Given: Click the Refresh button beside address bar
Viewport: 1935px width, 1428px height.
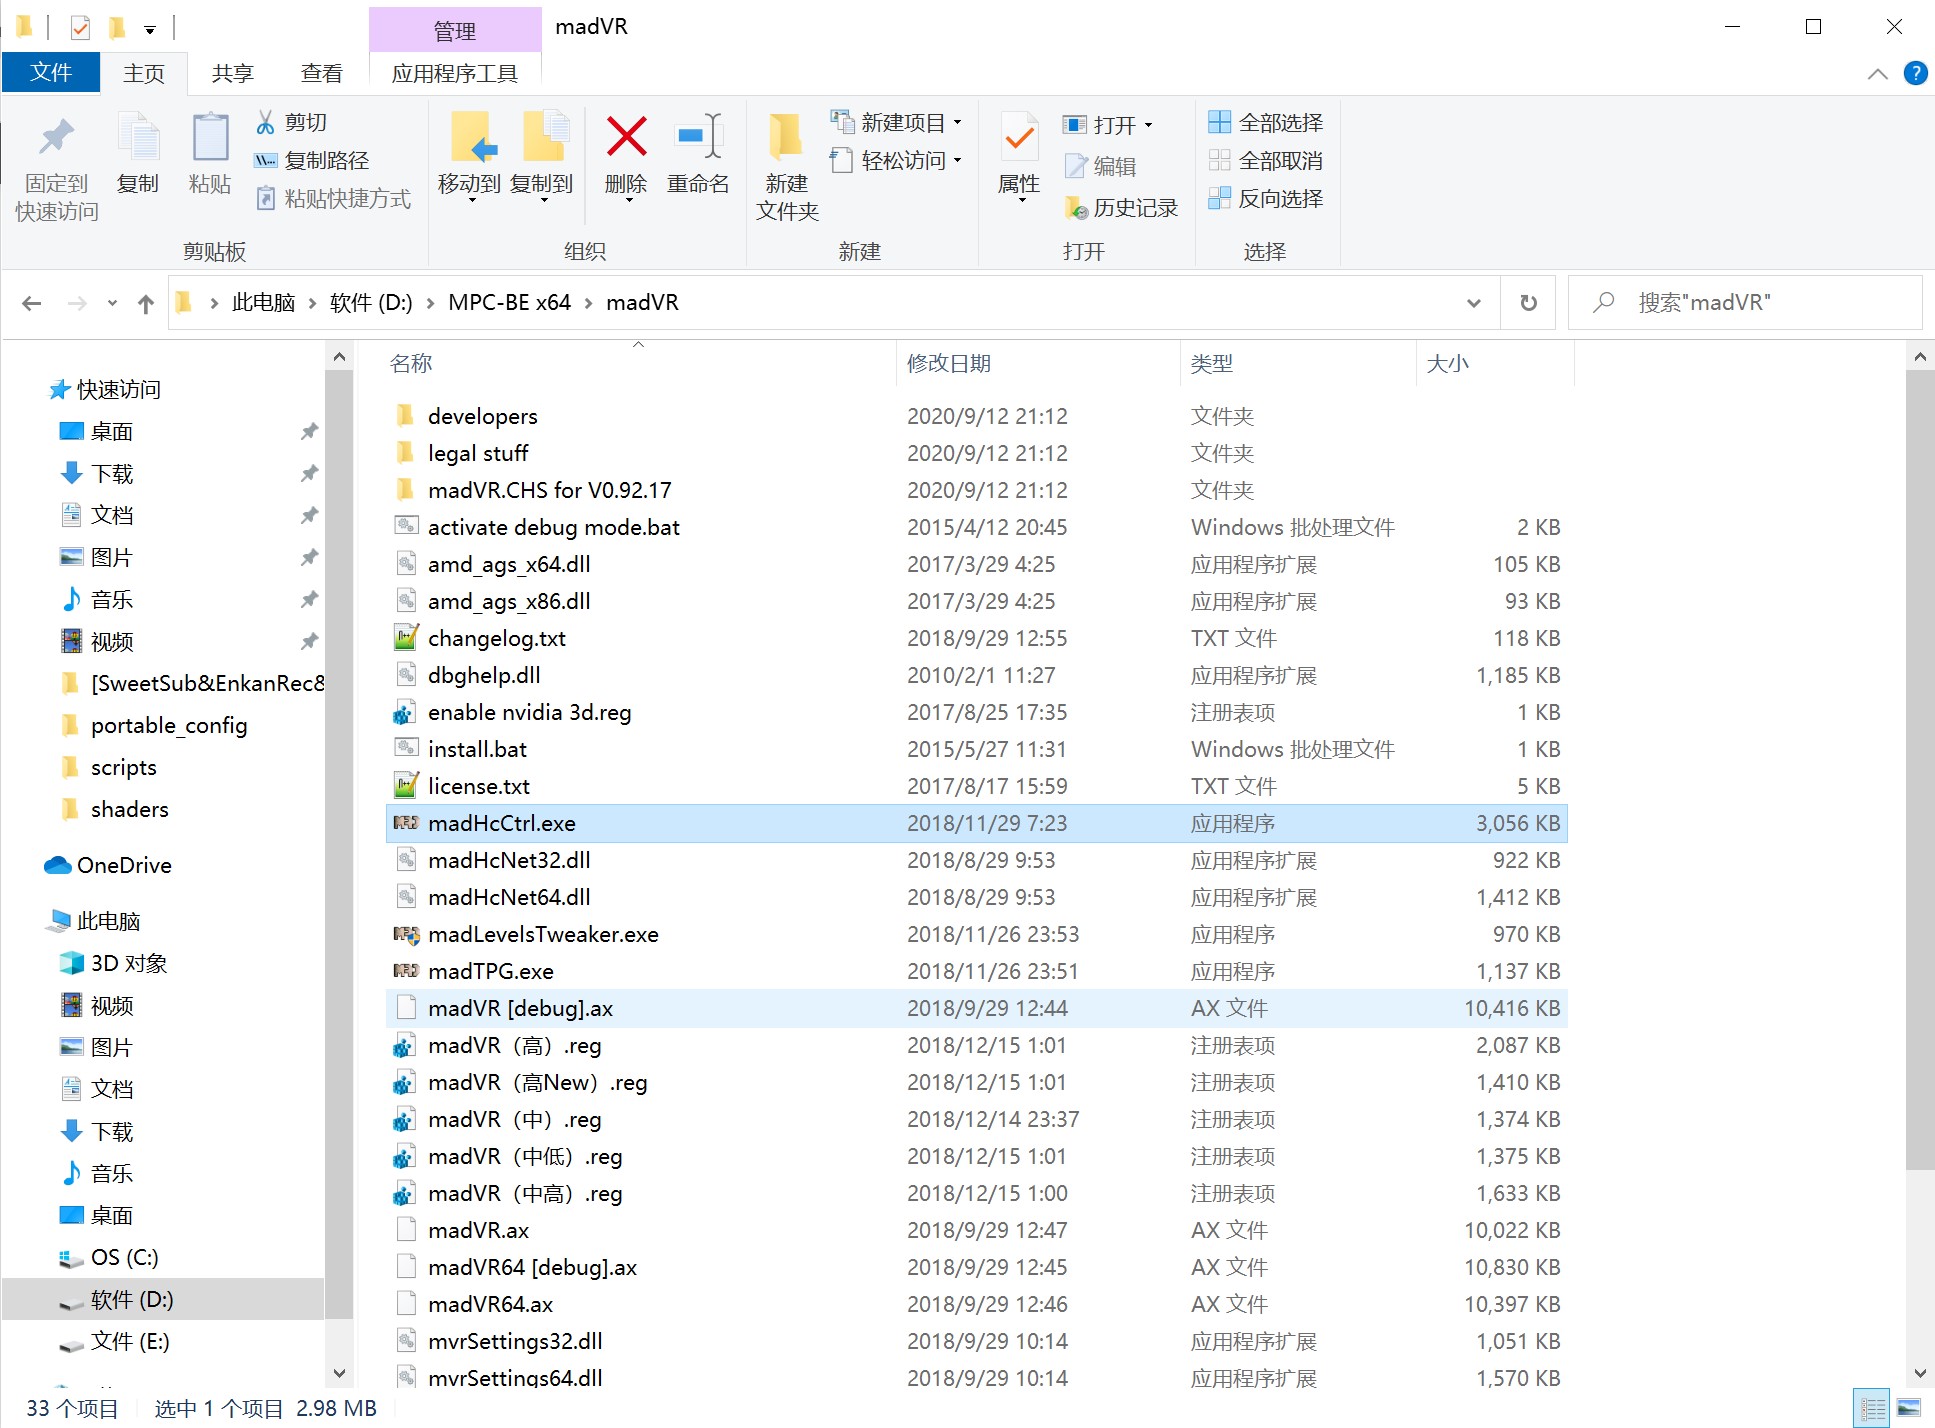Looking at the screenshot, I should tap(1528, 302).
